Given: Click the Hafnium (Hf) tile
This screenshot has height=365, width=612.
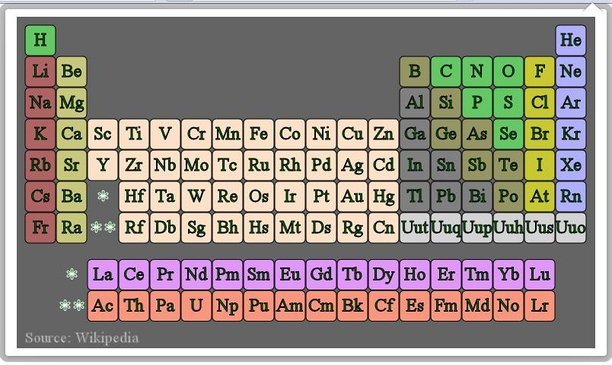Looking at the screenshot, I should point(134,196).
